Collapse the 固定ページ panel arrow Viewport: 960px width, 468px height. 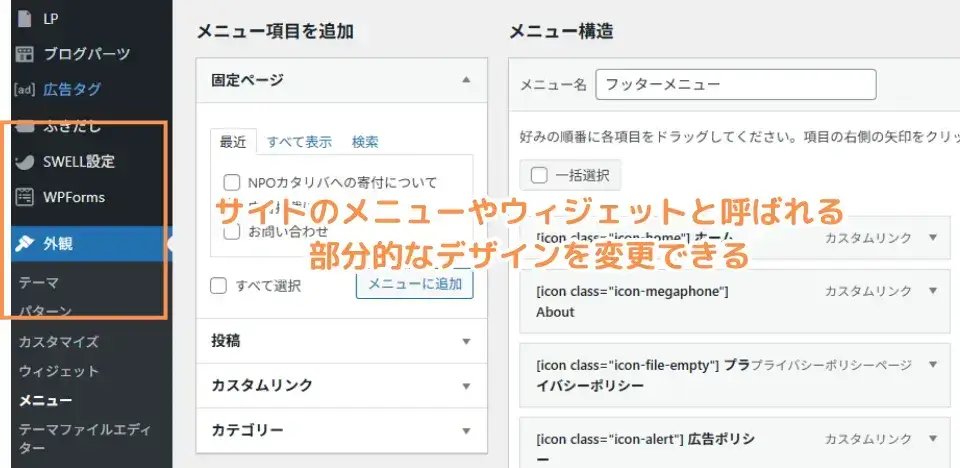point(466,80)
